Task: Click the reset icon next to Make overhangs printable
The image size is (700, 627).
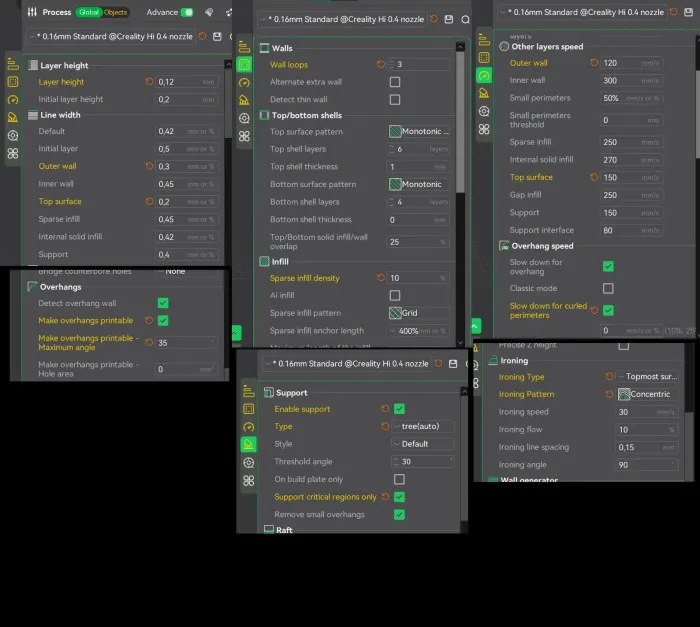Action: (150, 320)
